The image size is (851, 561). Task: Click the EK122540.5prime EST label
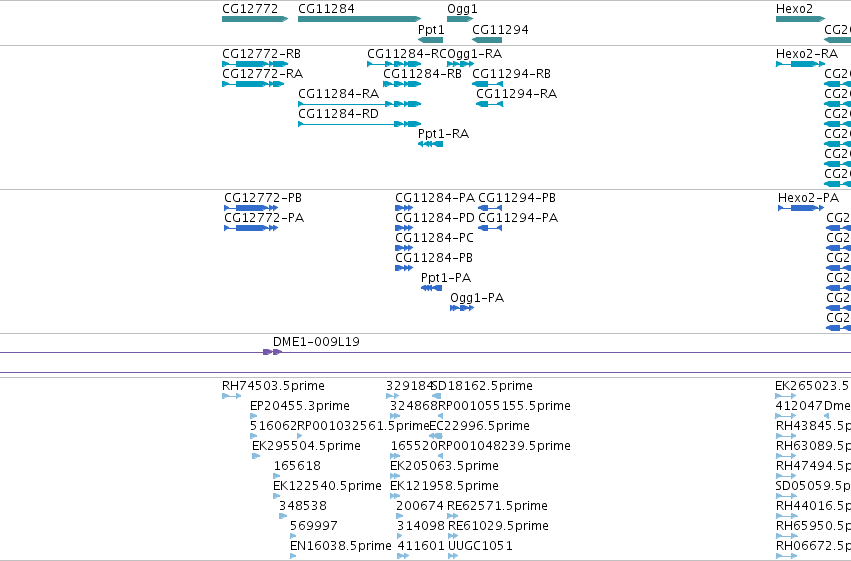click(x=328, y=486)
